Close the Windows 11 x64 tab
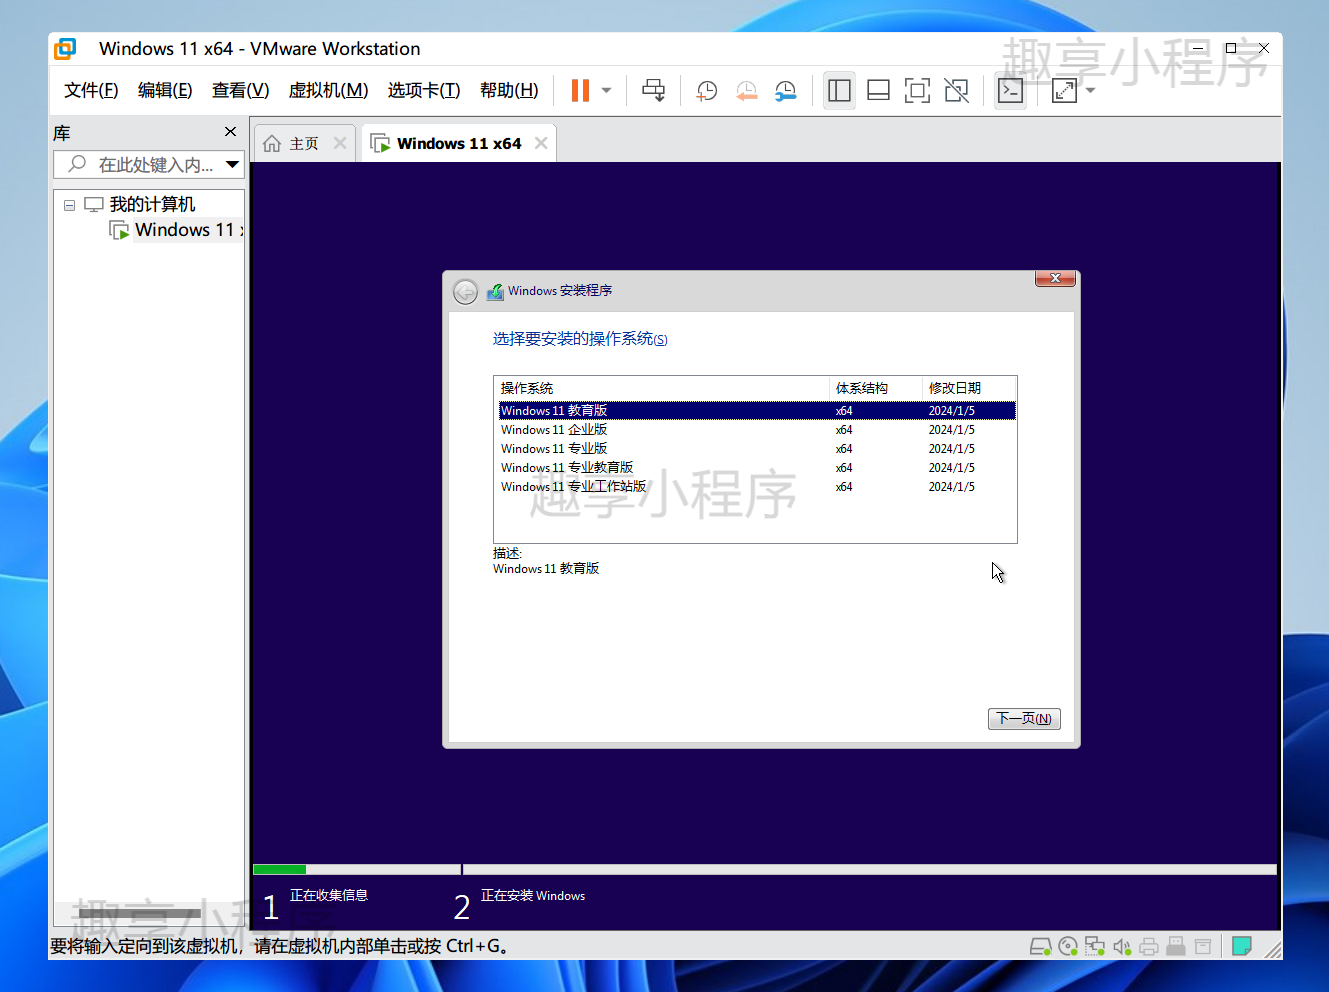Image resolution: width=1329 pixels, height=992 pixels. tap(541, 143)
